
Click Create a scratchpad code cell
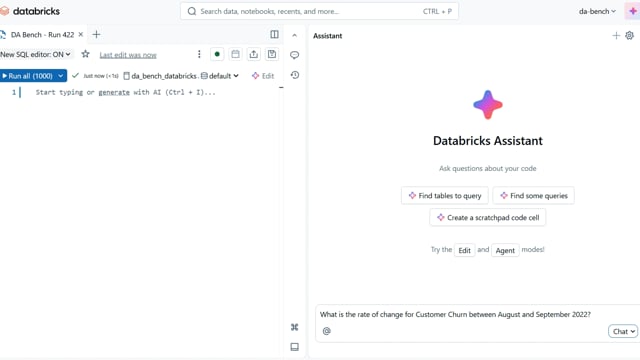click(x=488, y=218)
